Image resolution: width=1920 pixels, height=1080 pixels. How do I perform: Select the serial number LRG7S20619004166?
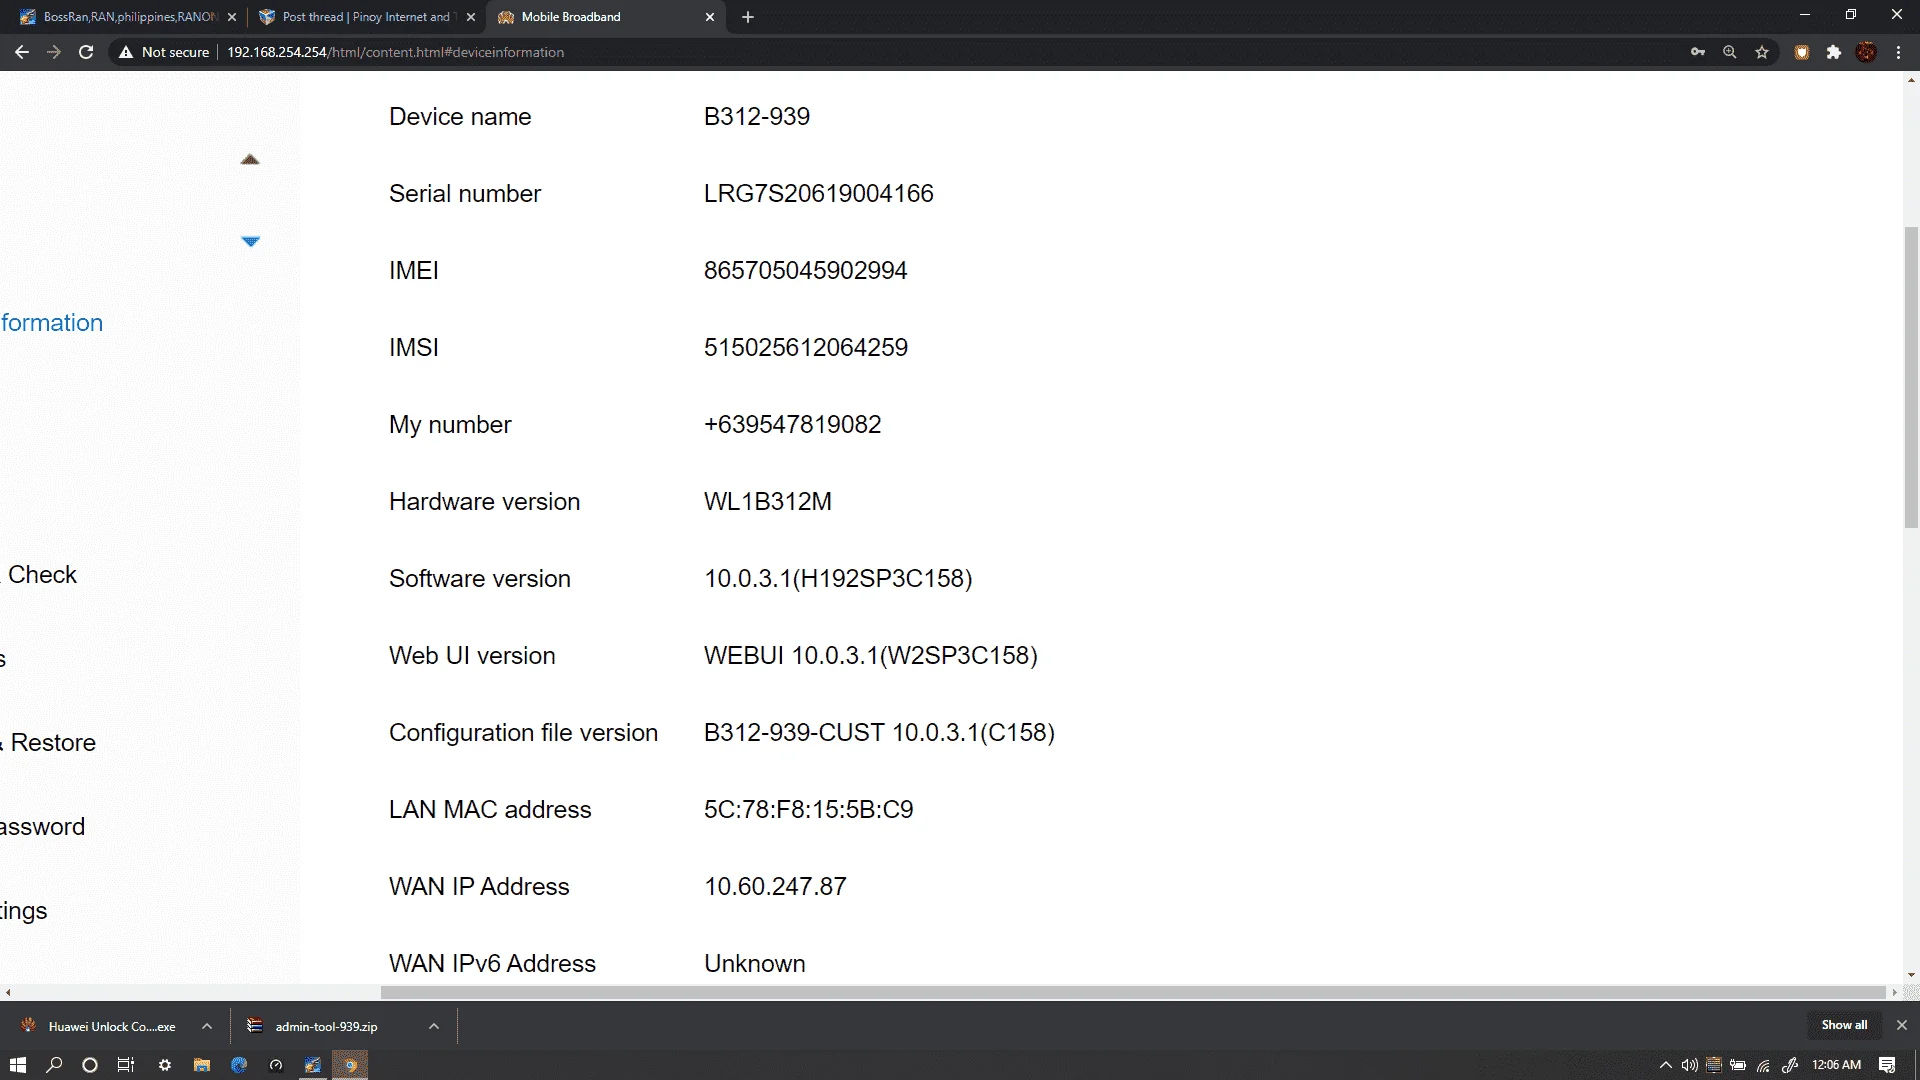(818, 194)
